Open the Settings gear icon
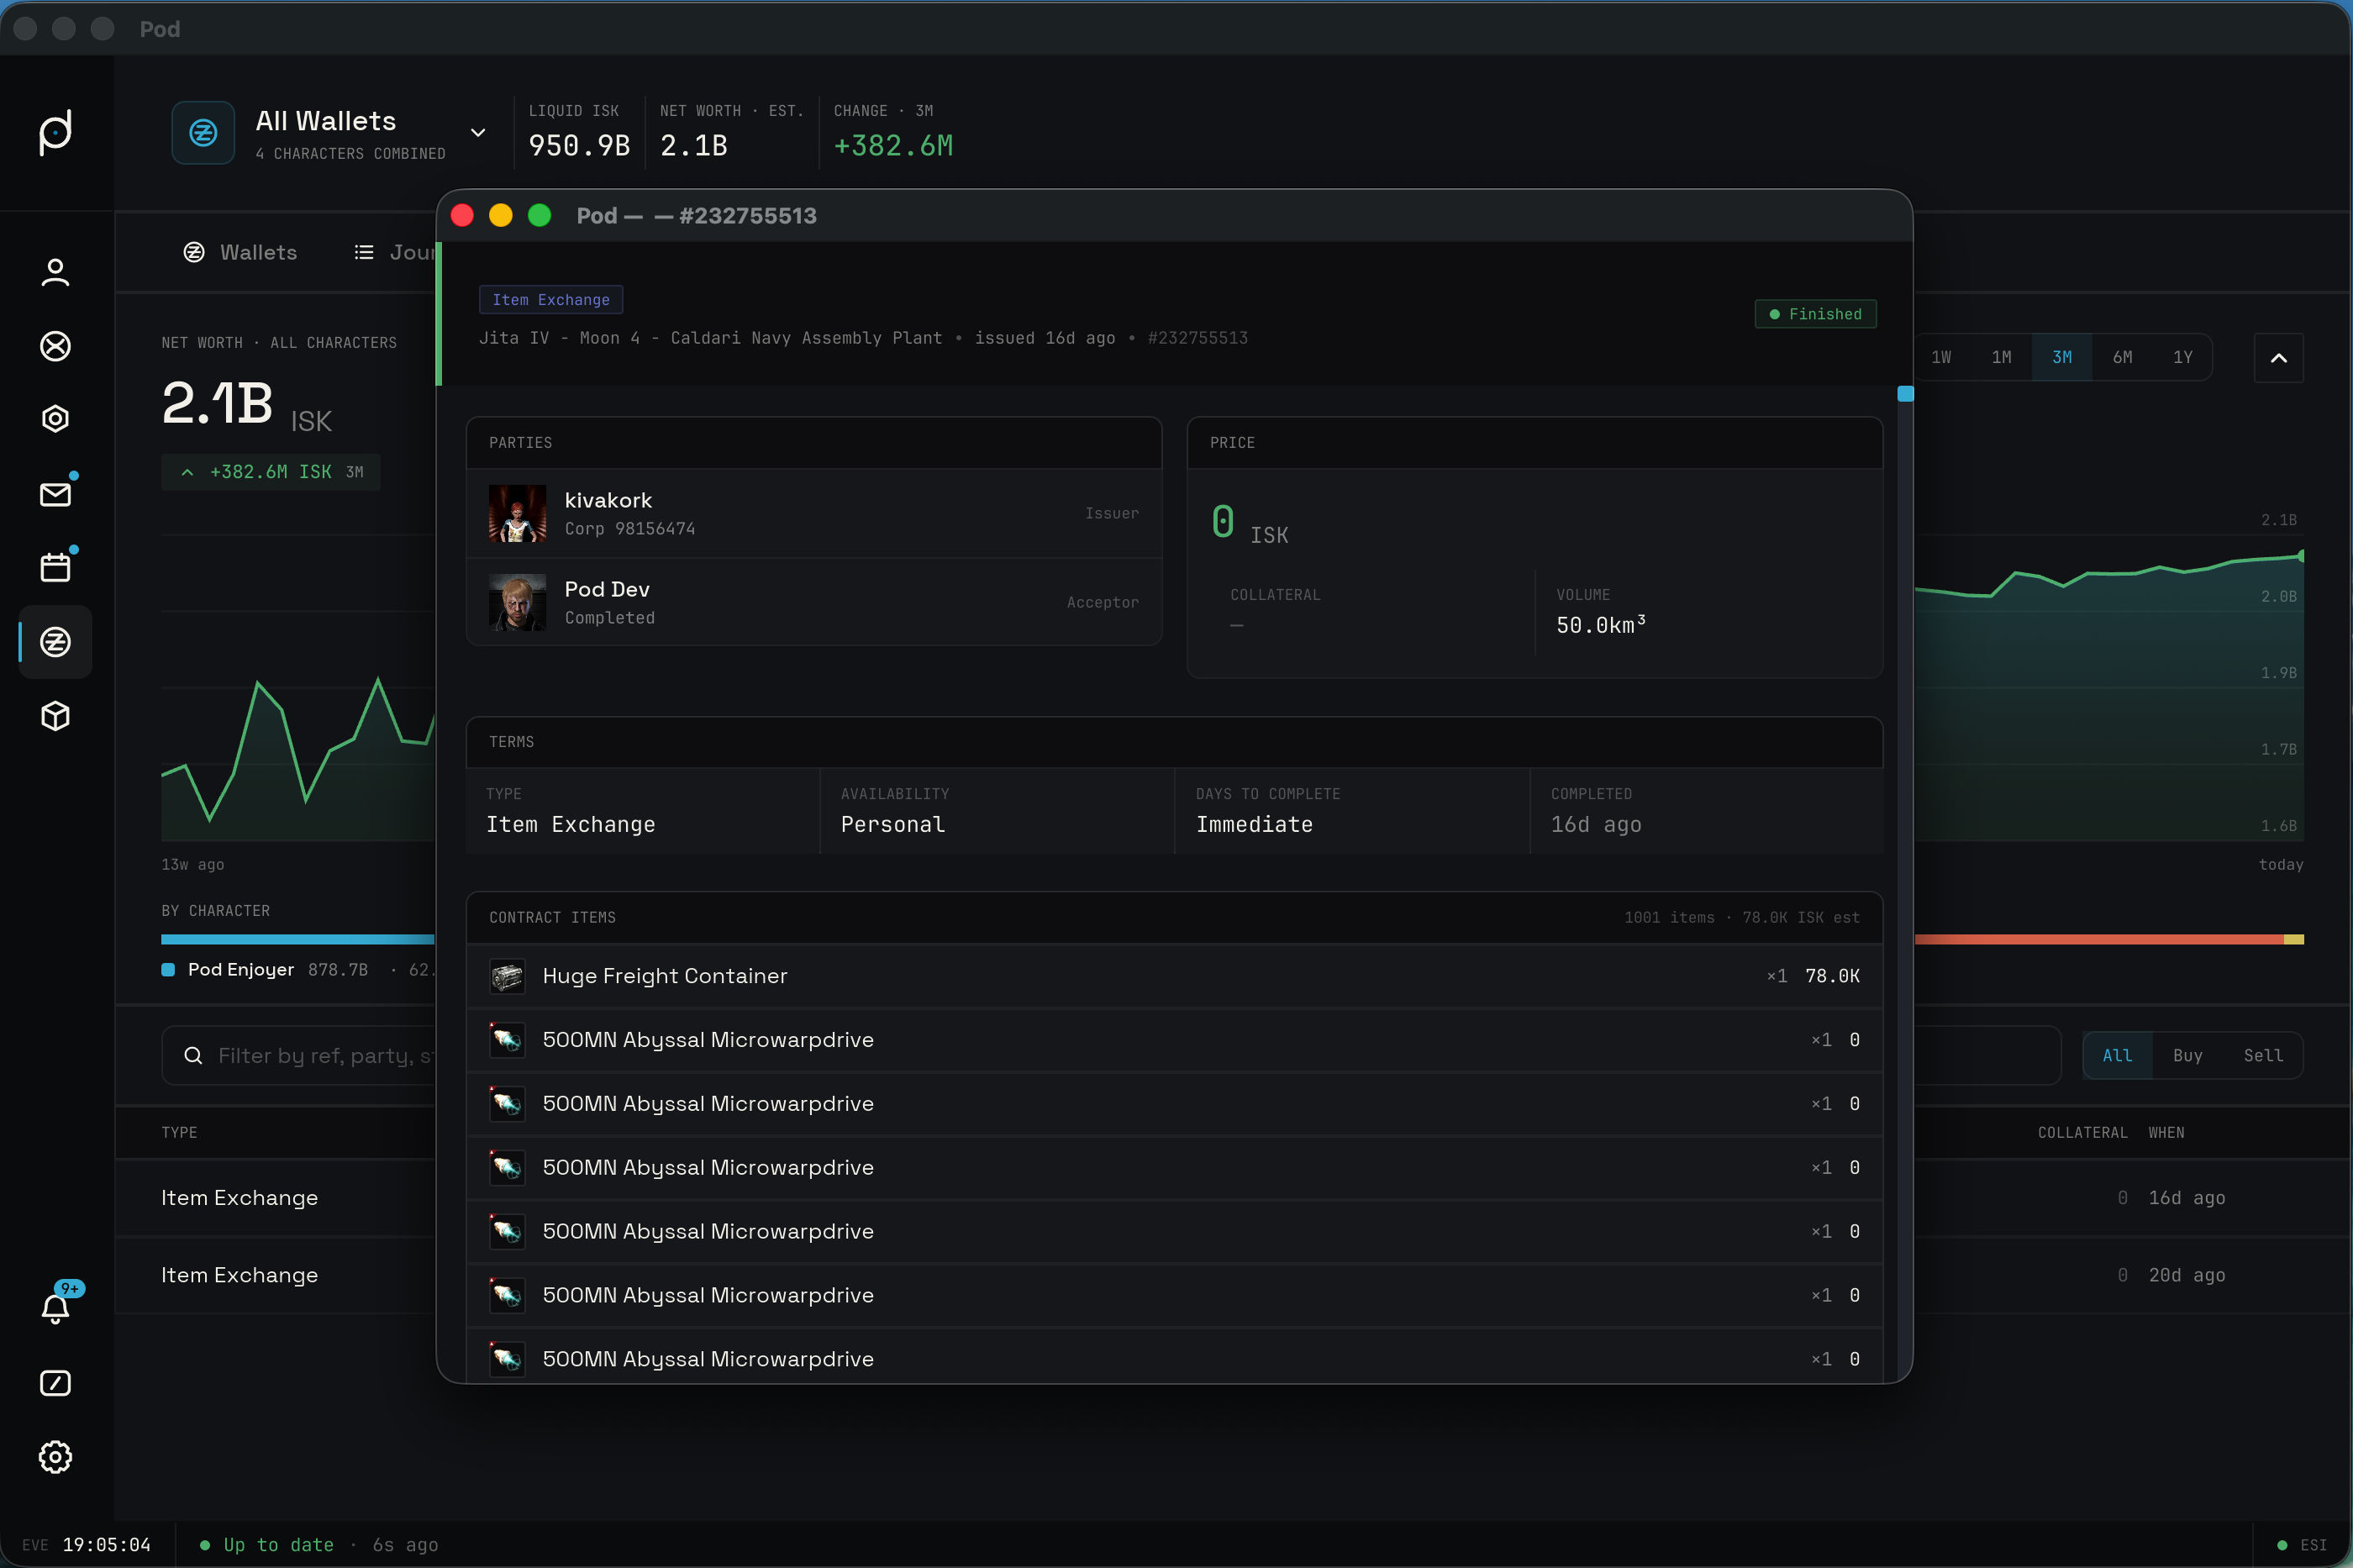 tap(55, 1457)
